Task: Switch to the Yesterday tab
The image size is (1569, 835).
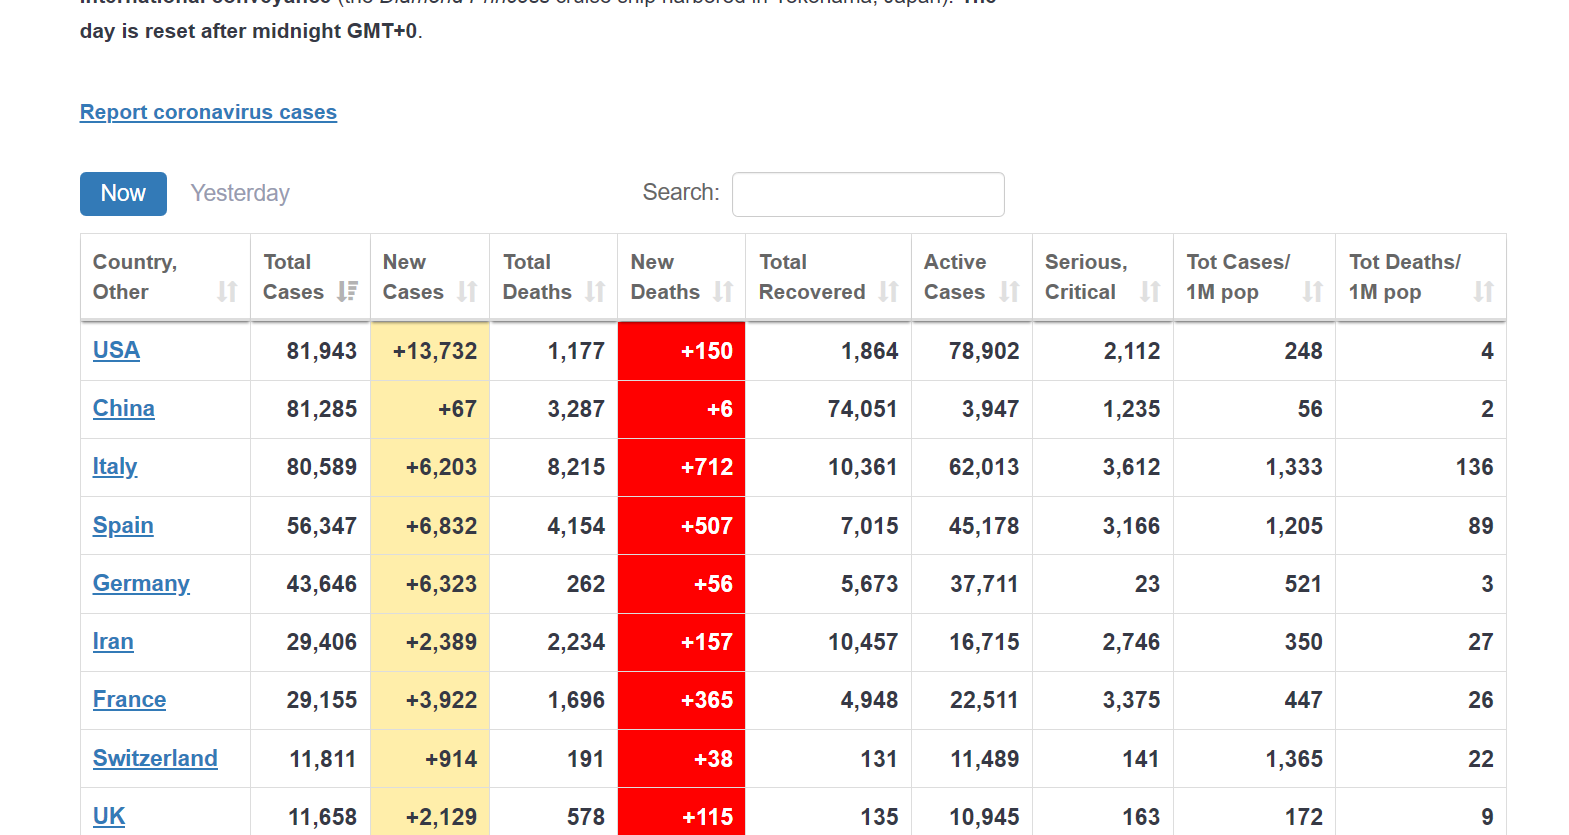Action: tap(240, 193)
